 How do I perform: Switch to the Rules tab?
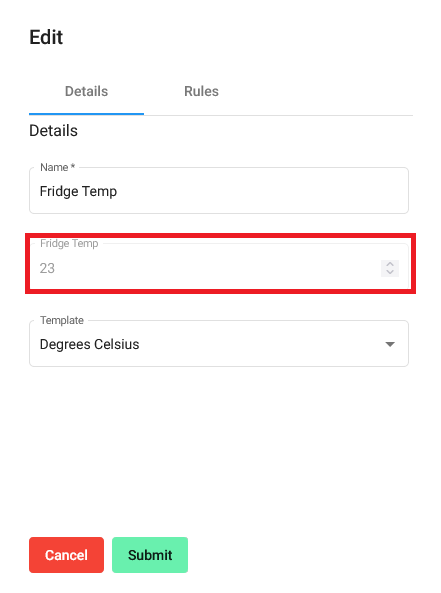[201, 91]
